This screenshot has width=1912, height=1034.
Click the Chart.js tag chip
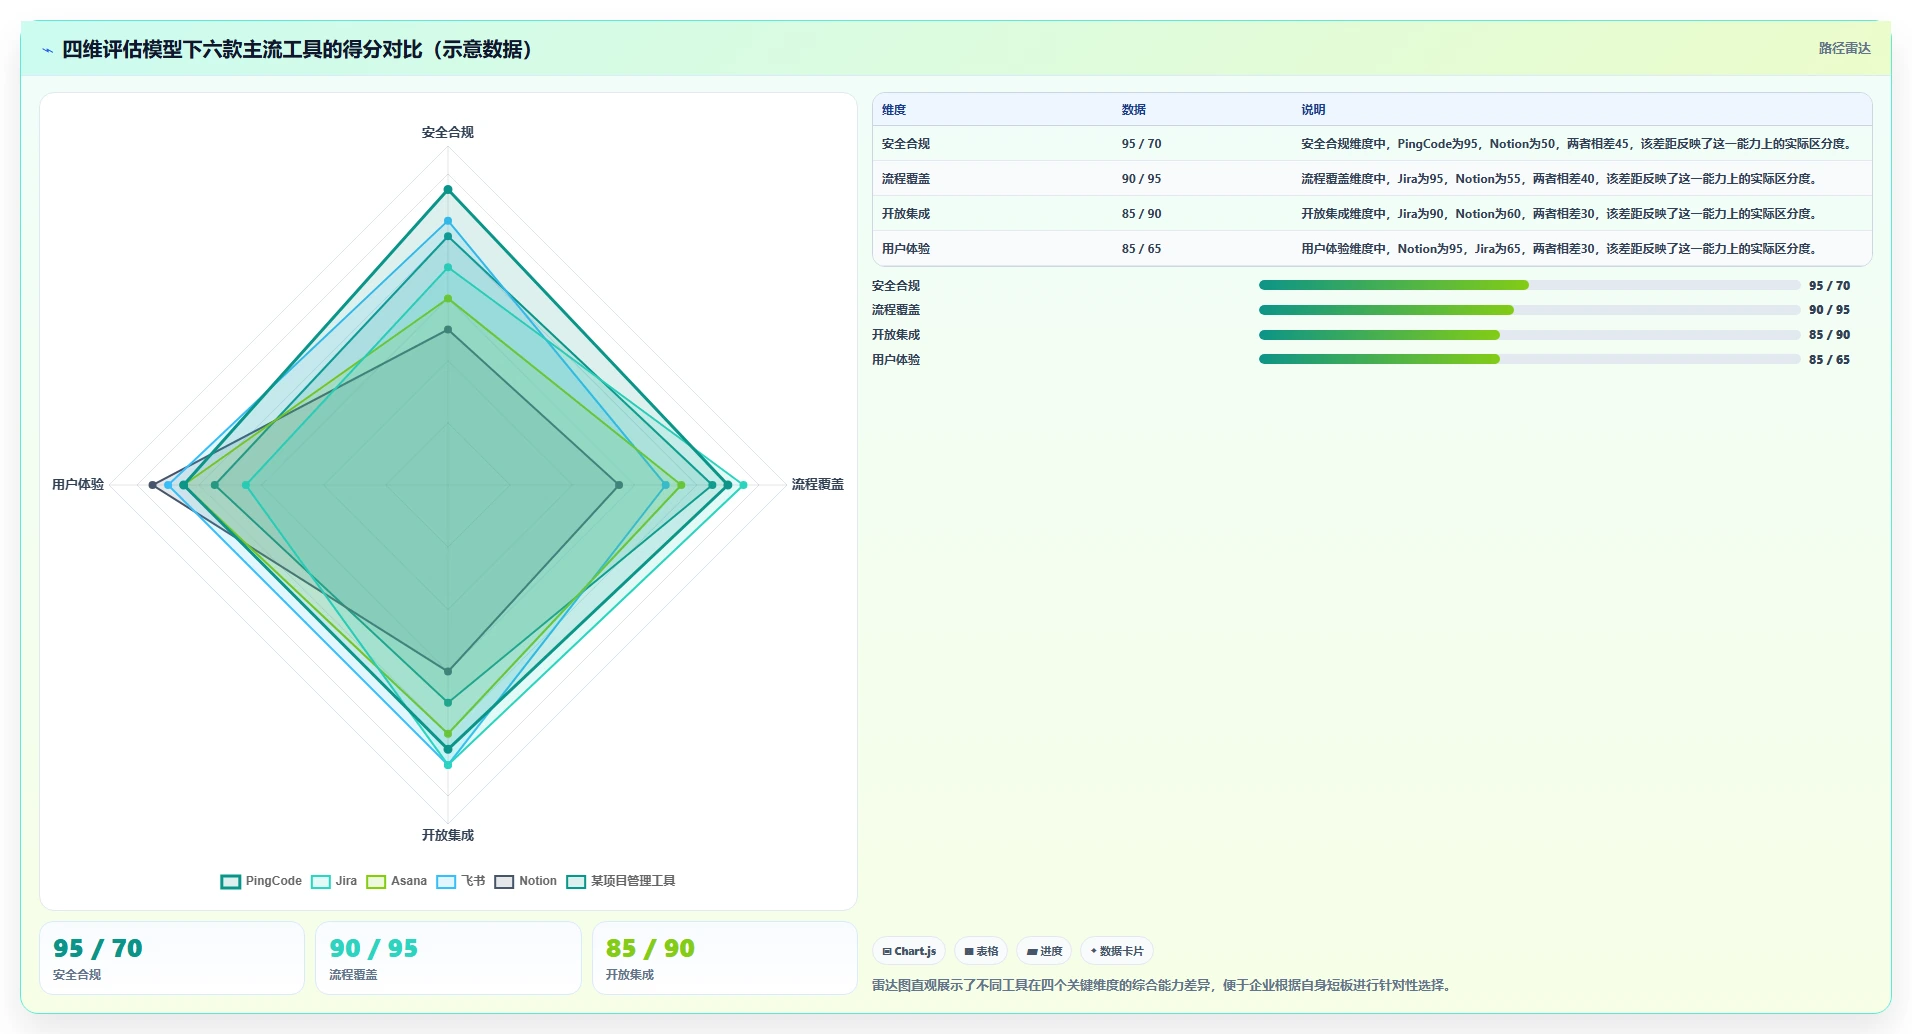pyautogui.click(x=909, y=951)
